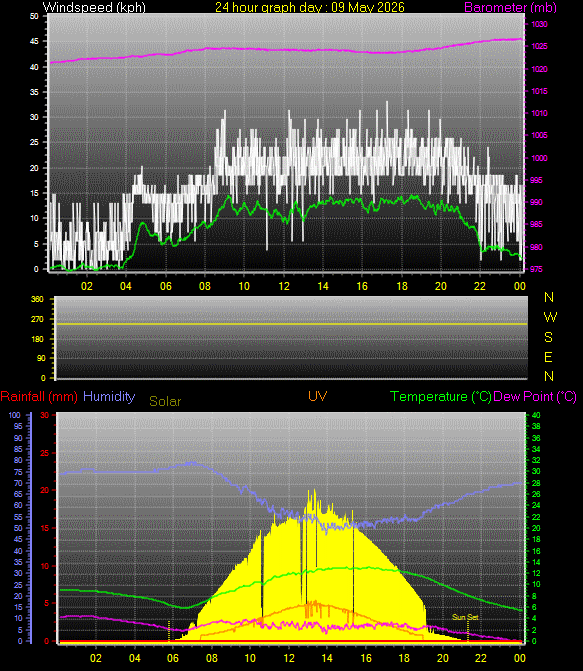The height and width of the screenshot is (671, 583).
Task: Click the UV legend label
Action: pos(317,396)
